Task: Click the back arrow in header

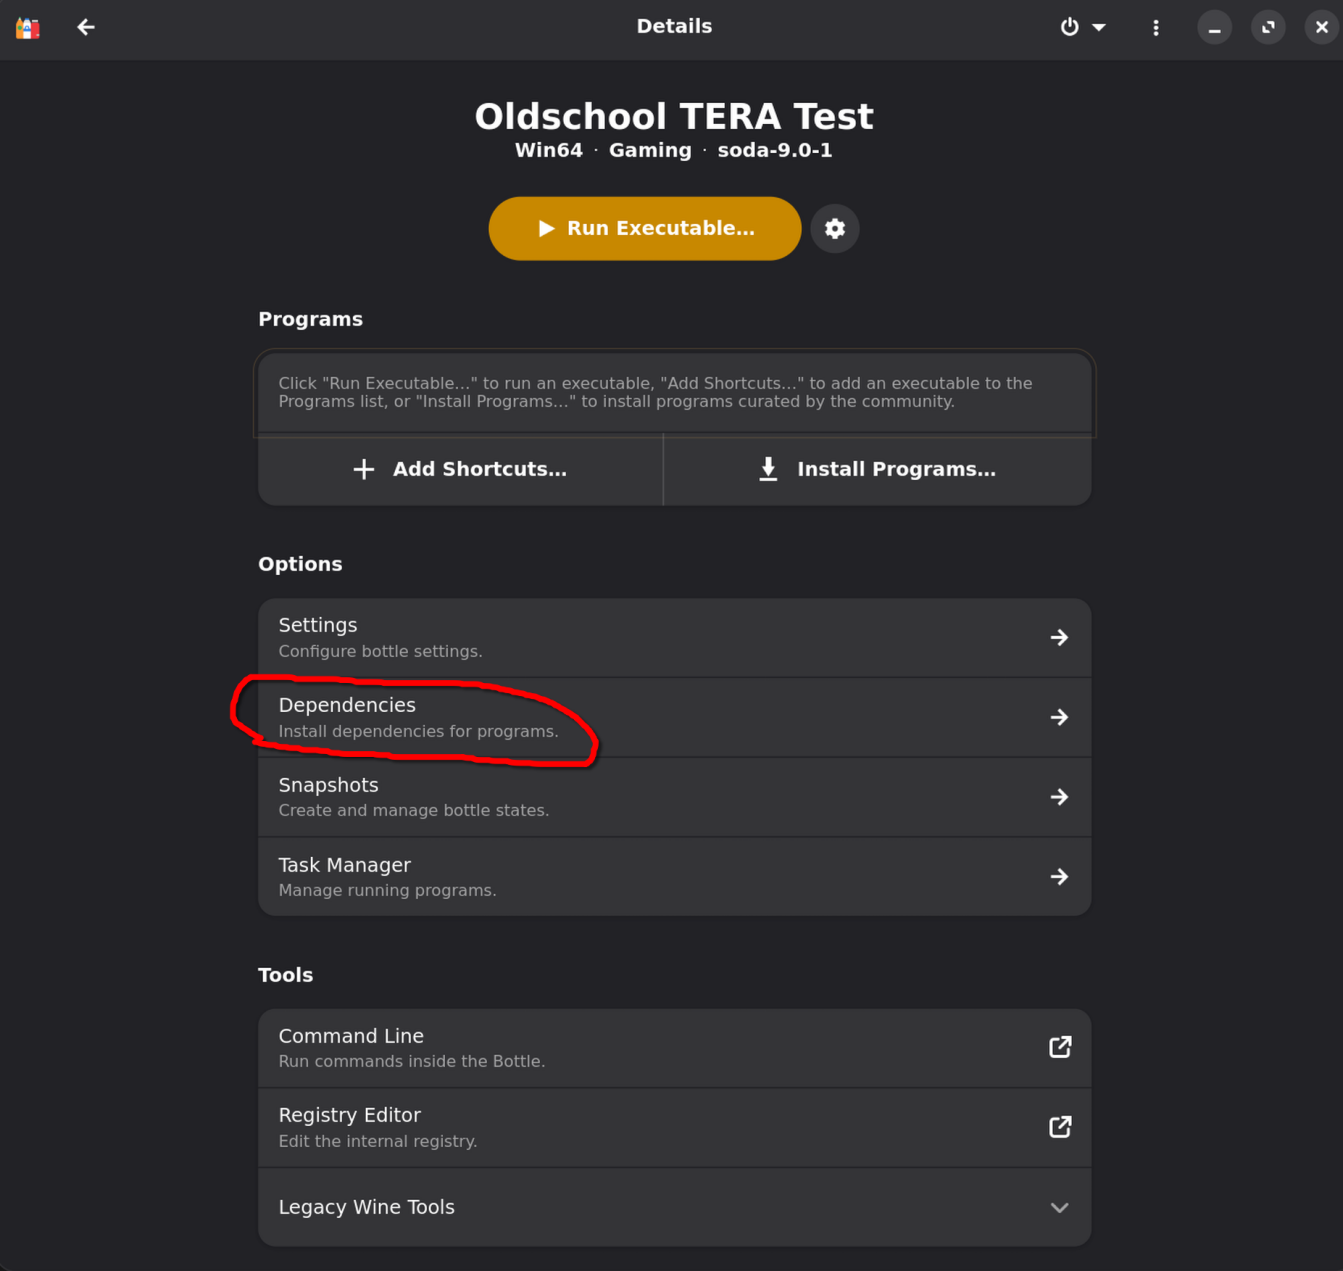Action: (86, 27)
